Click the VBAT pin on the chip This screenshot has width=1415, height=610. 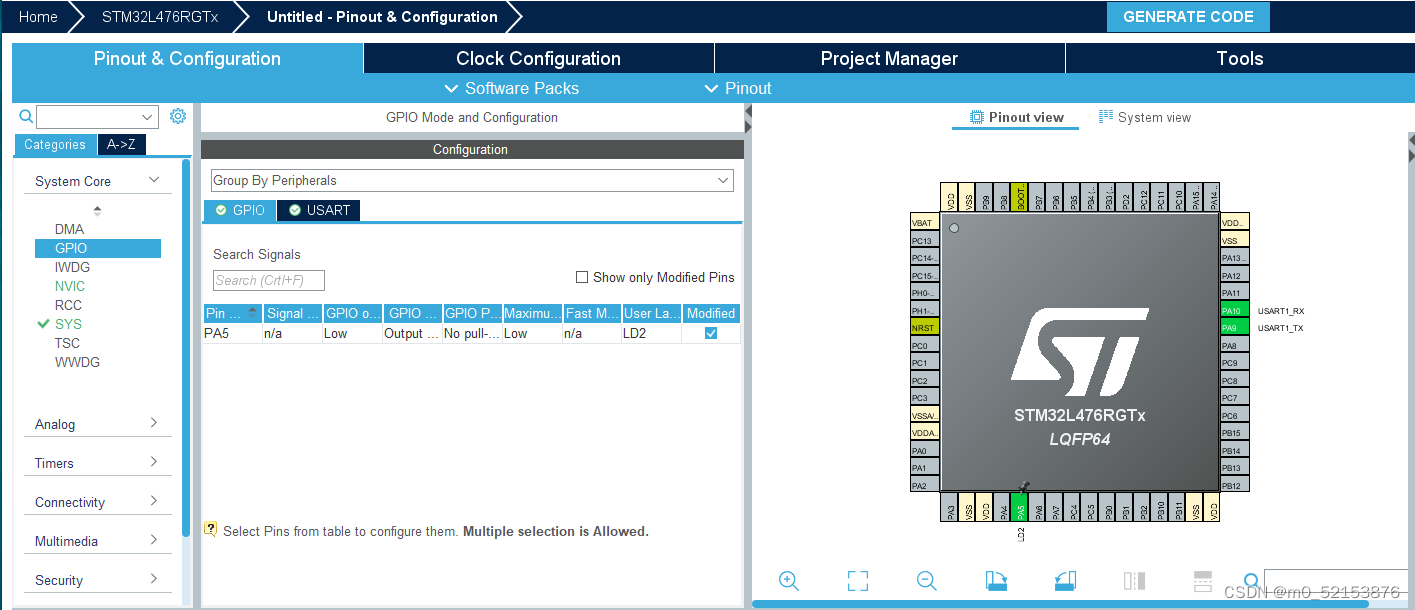click(x=924, y=223)
